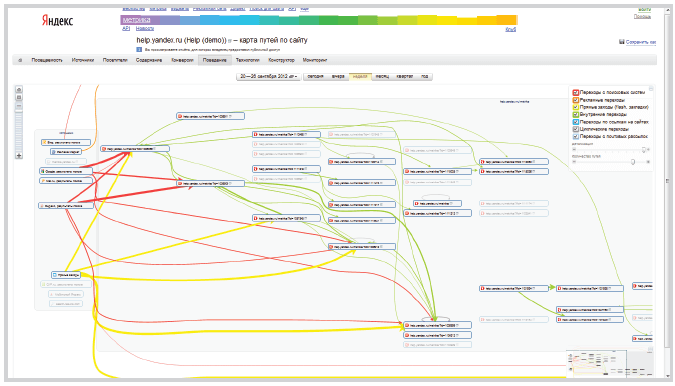Click the topmost map control icon above zoom slider
The height and width of the screenshot is (386, 675).
click(x=19, y=90)
